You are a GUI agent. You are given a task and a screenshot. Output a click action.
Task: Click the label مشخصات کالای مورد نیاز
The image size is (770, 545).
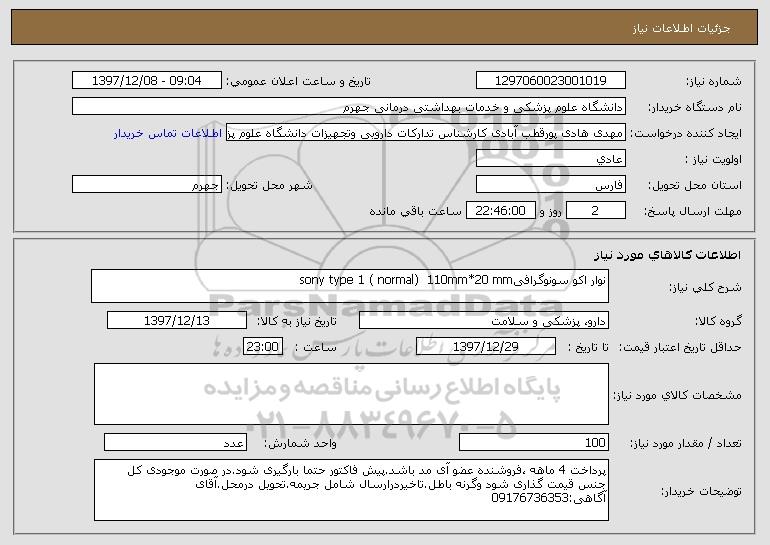click(x=678, y=395)
